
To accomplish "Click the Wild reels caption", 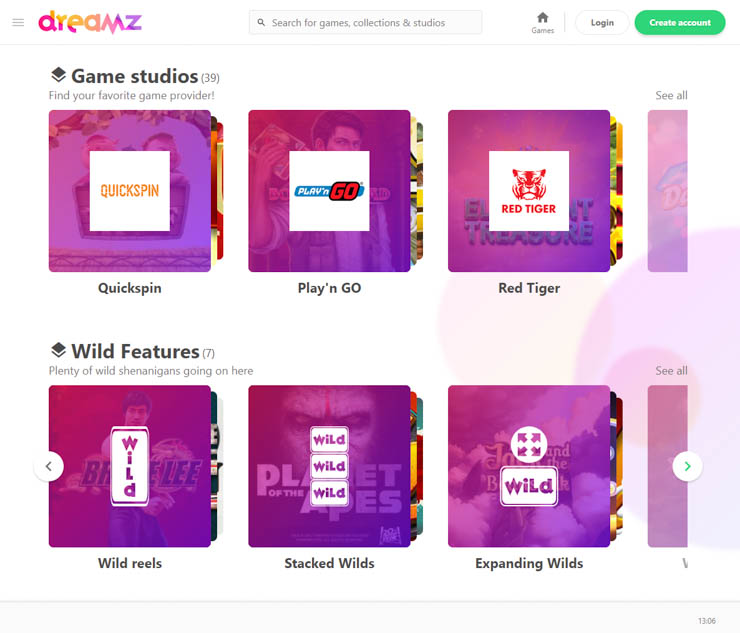I will pos(130,563).
